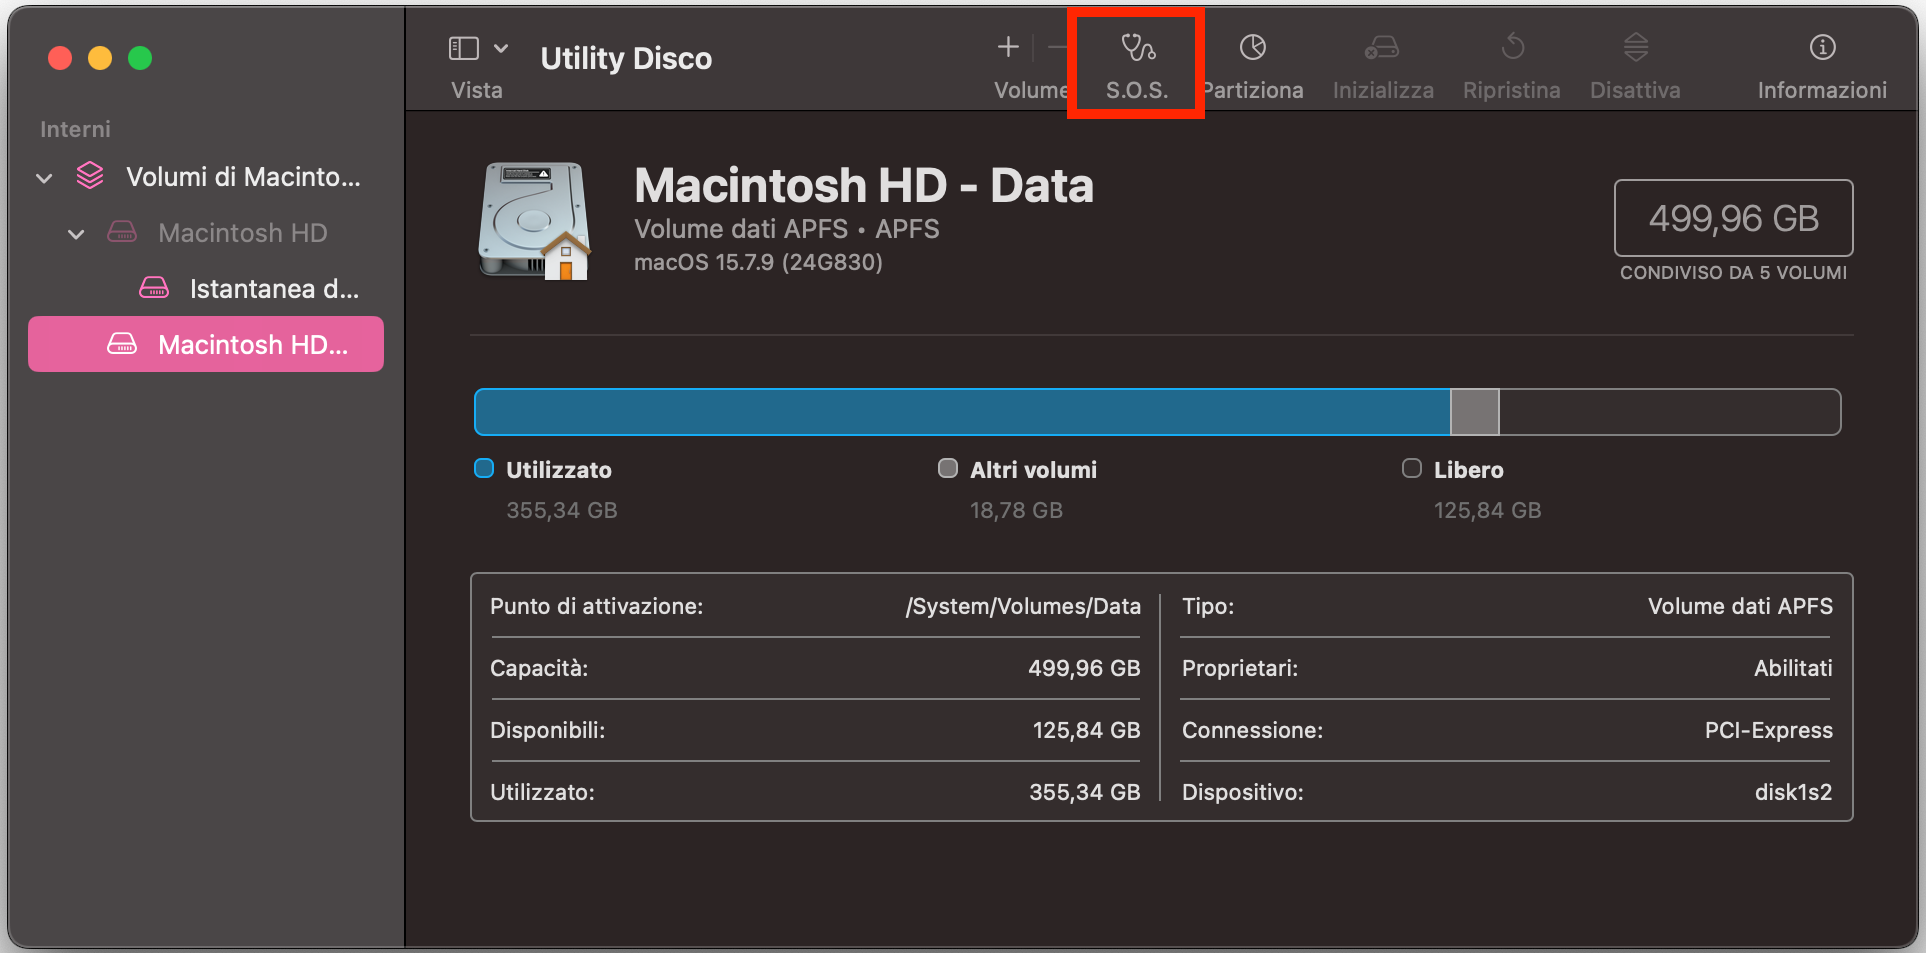Collapse the Macintosh HD tree item
This screenshot has height=953, width=1926.
click(x=76, y=234)
